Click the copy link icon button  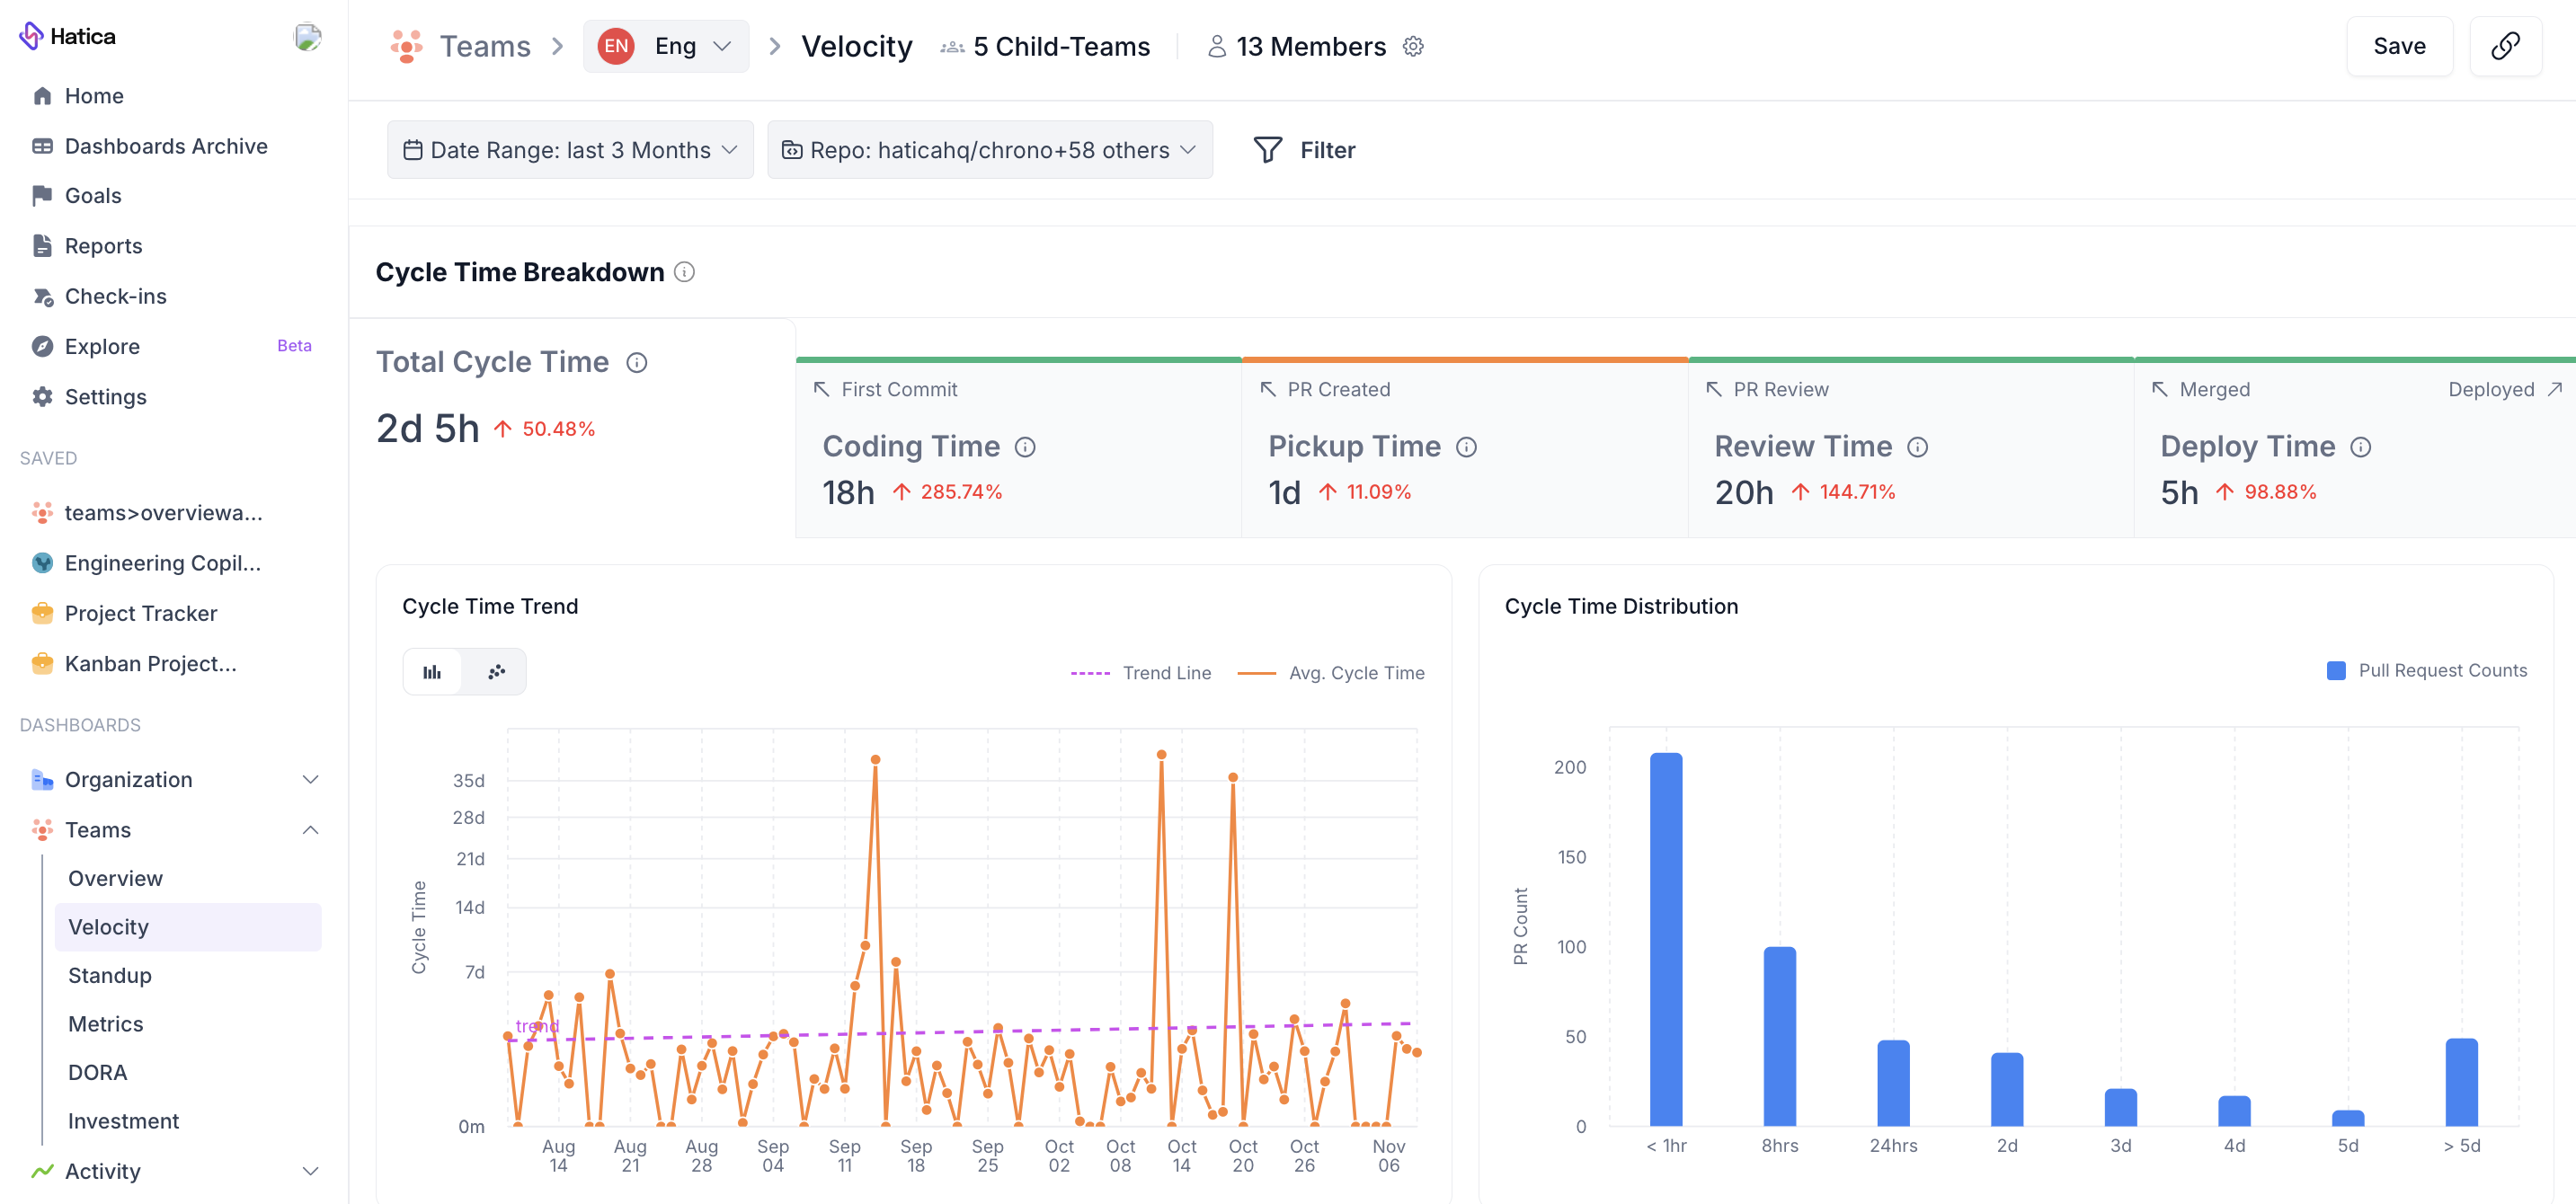pyautogui.click(x=2505, y=46)
